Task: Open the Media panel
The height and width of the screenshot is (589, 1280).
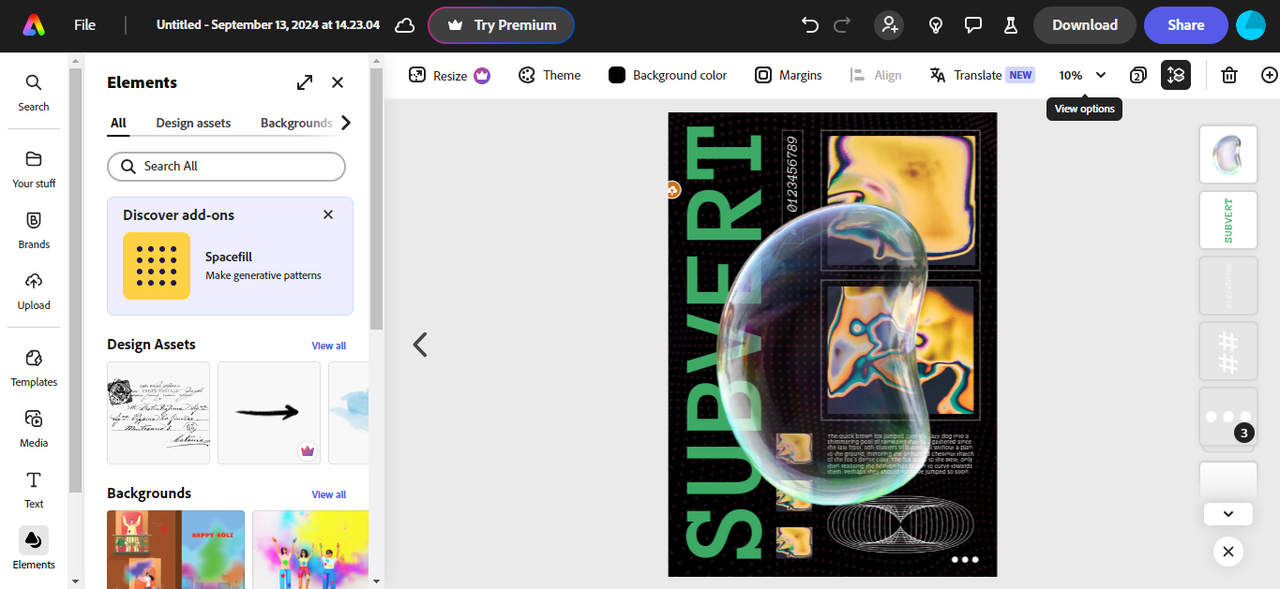Action: pyautogui.click(x=33, y=429)
